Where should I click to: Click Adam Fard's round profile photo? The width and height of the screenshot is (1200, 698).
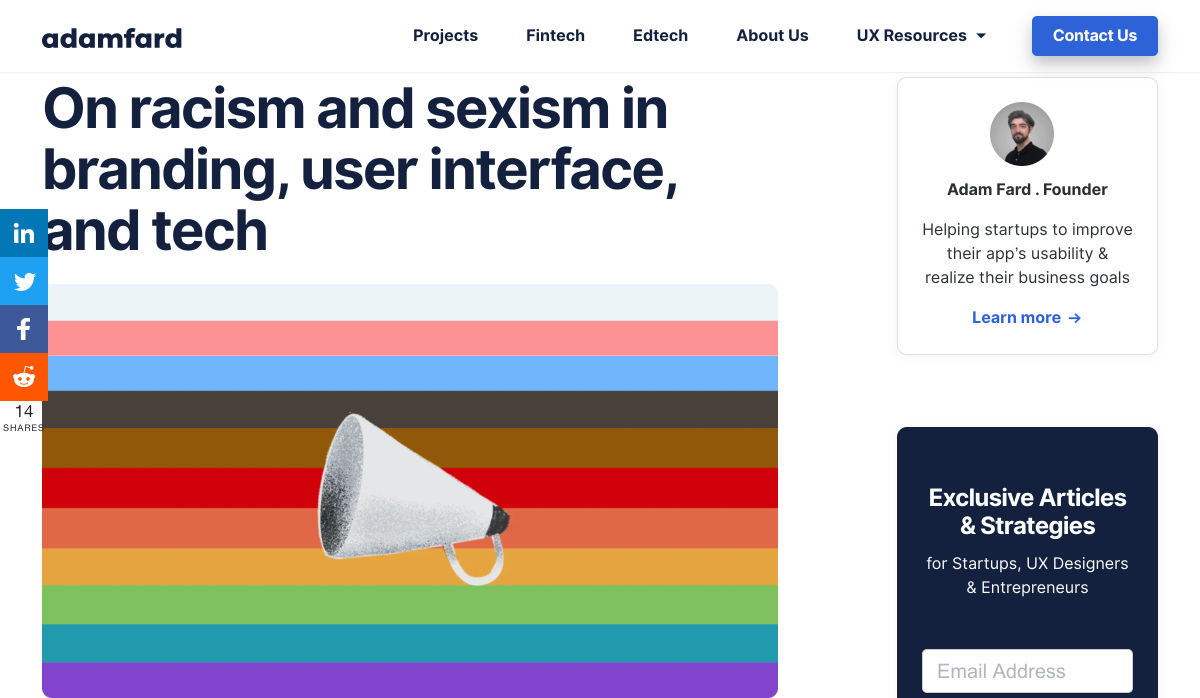pos(1021,134)
